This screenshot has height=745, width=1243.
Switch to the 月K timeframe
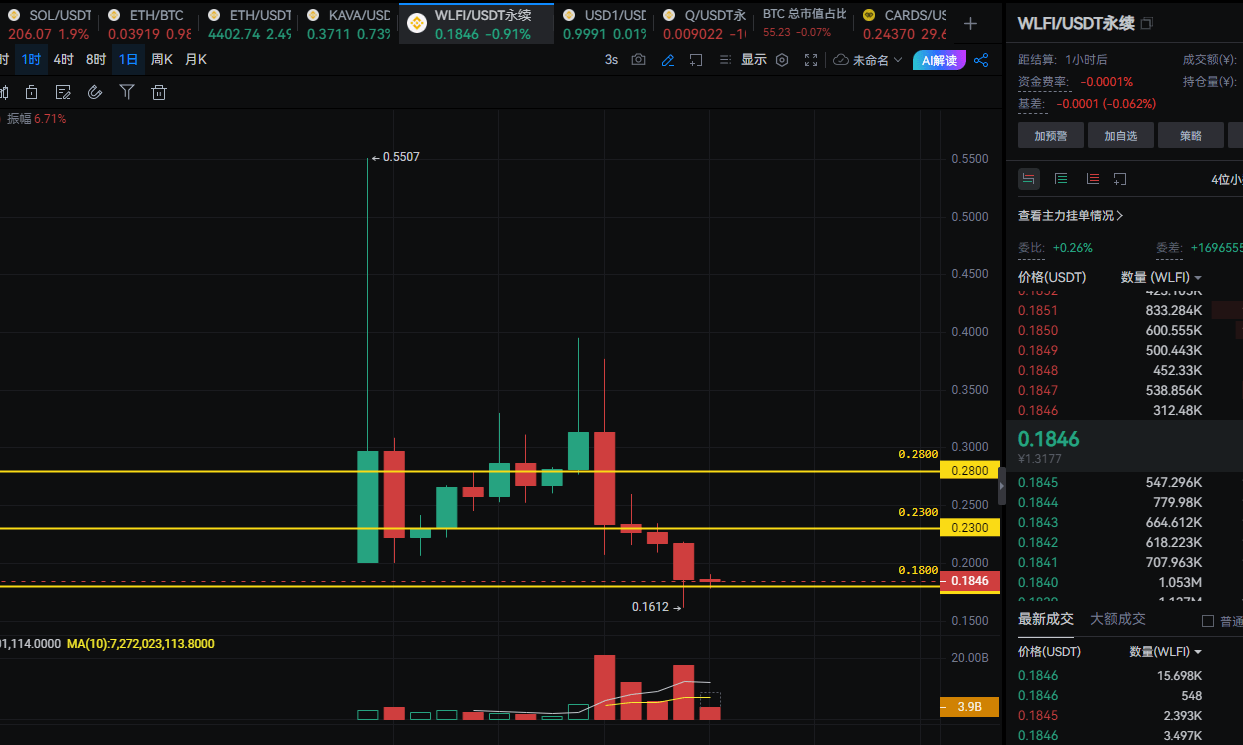196,60
